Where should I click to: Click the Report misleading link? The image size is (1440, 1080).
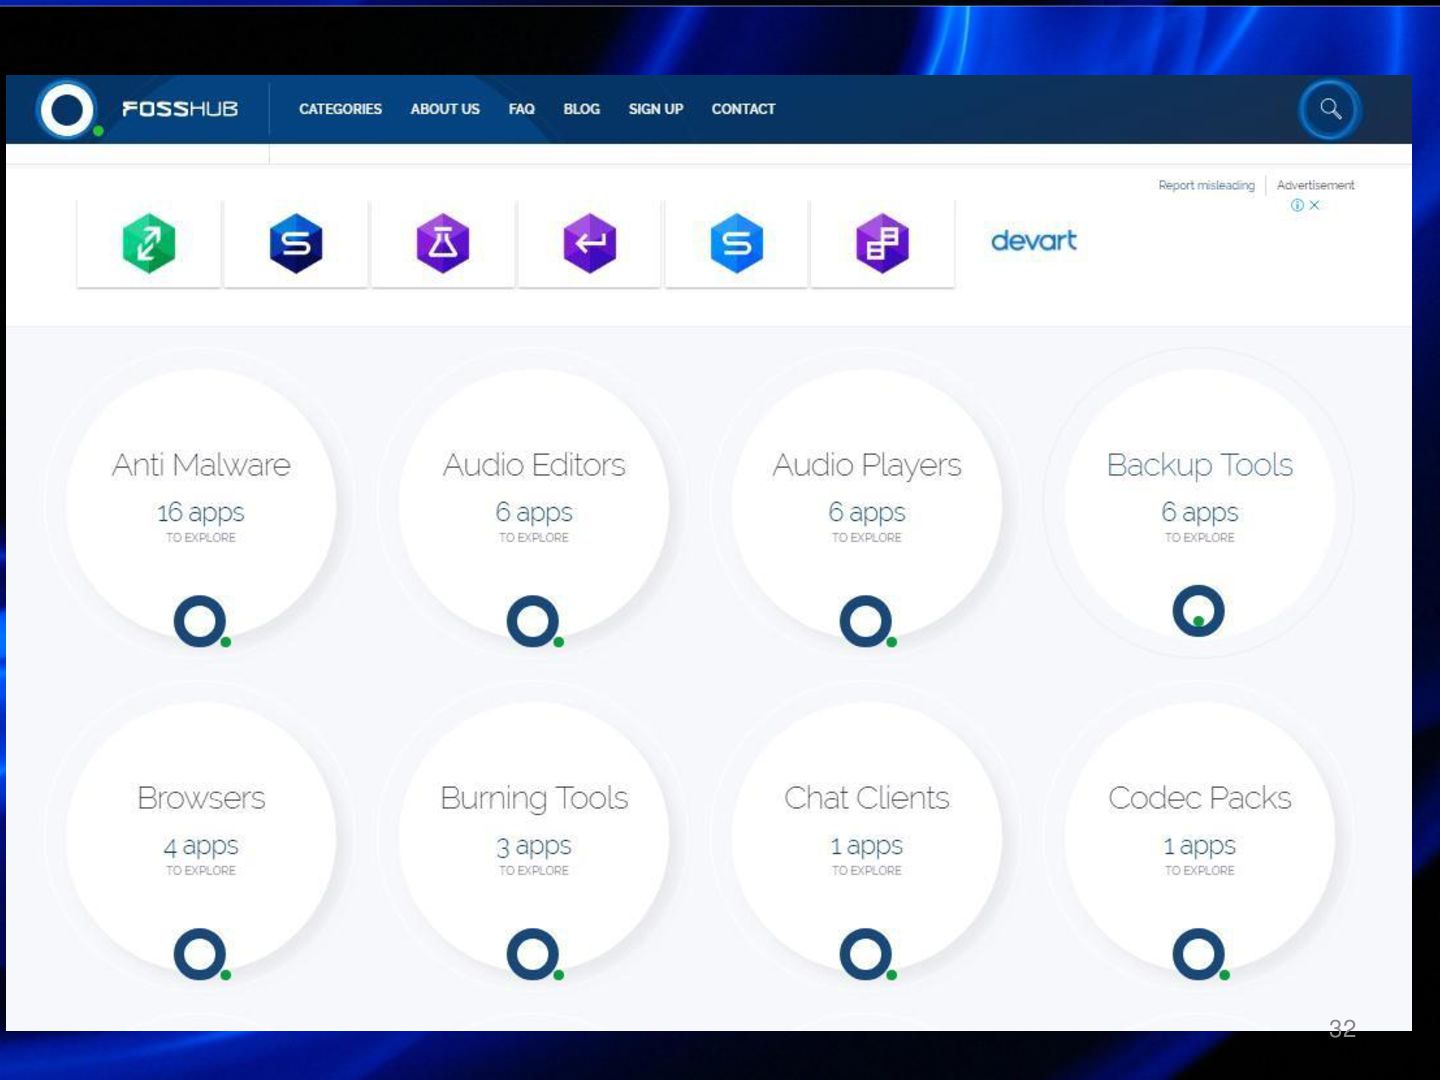click(x=1206, y=185)
